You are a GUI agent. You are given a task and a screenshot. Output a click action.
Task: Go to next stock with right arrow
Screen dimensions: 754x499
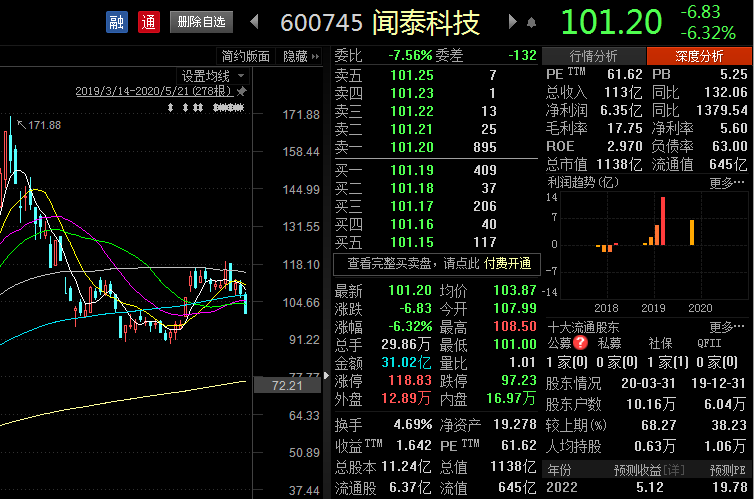click(513, 22)
